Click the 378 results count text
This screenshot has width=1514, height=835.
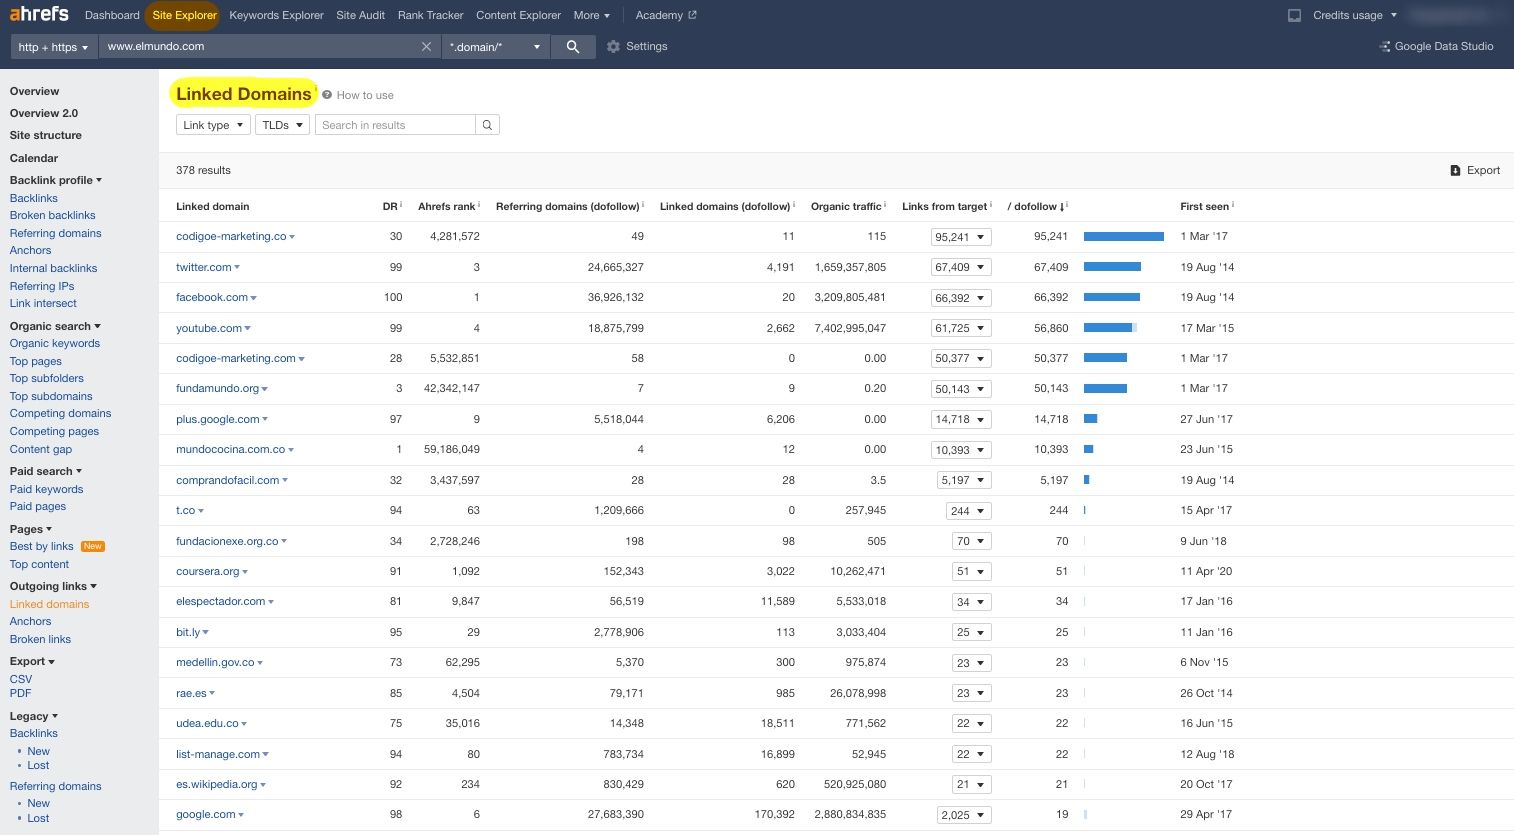point(203,170)
